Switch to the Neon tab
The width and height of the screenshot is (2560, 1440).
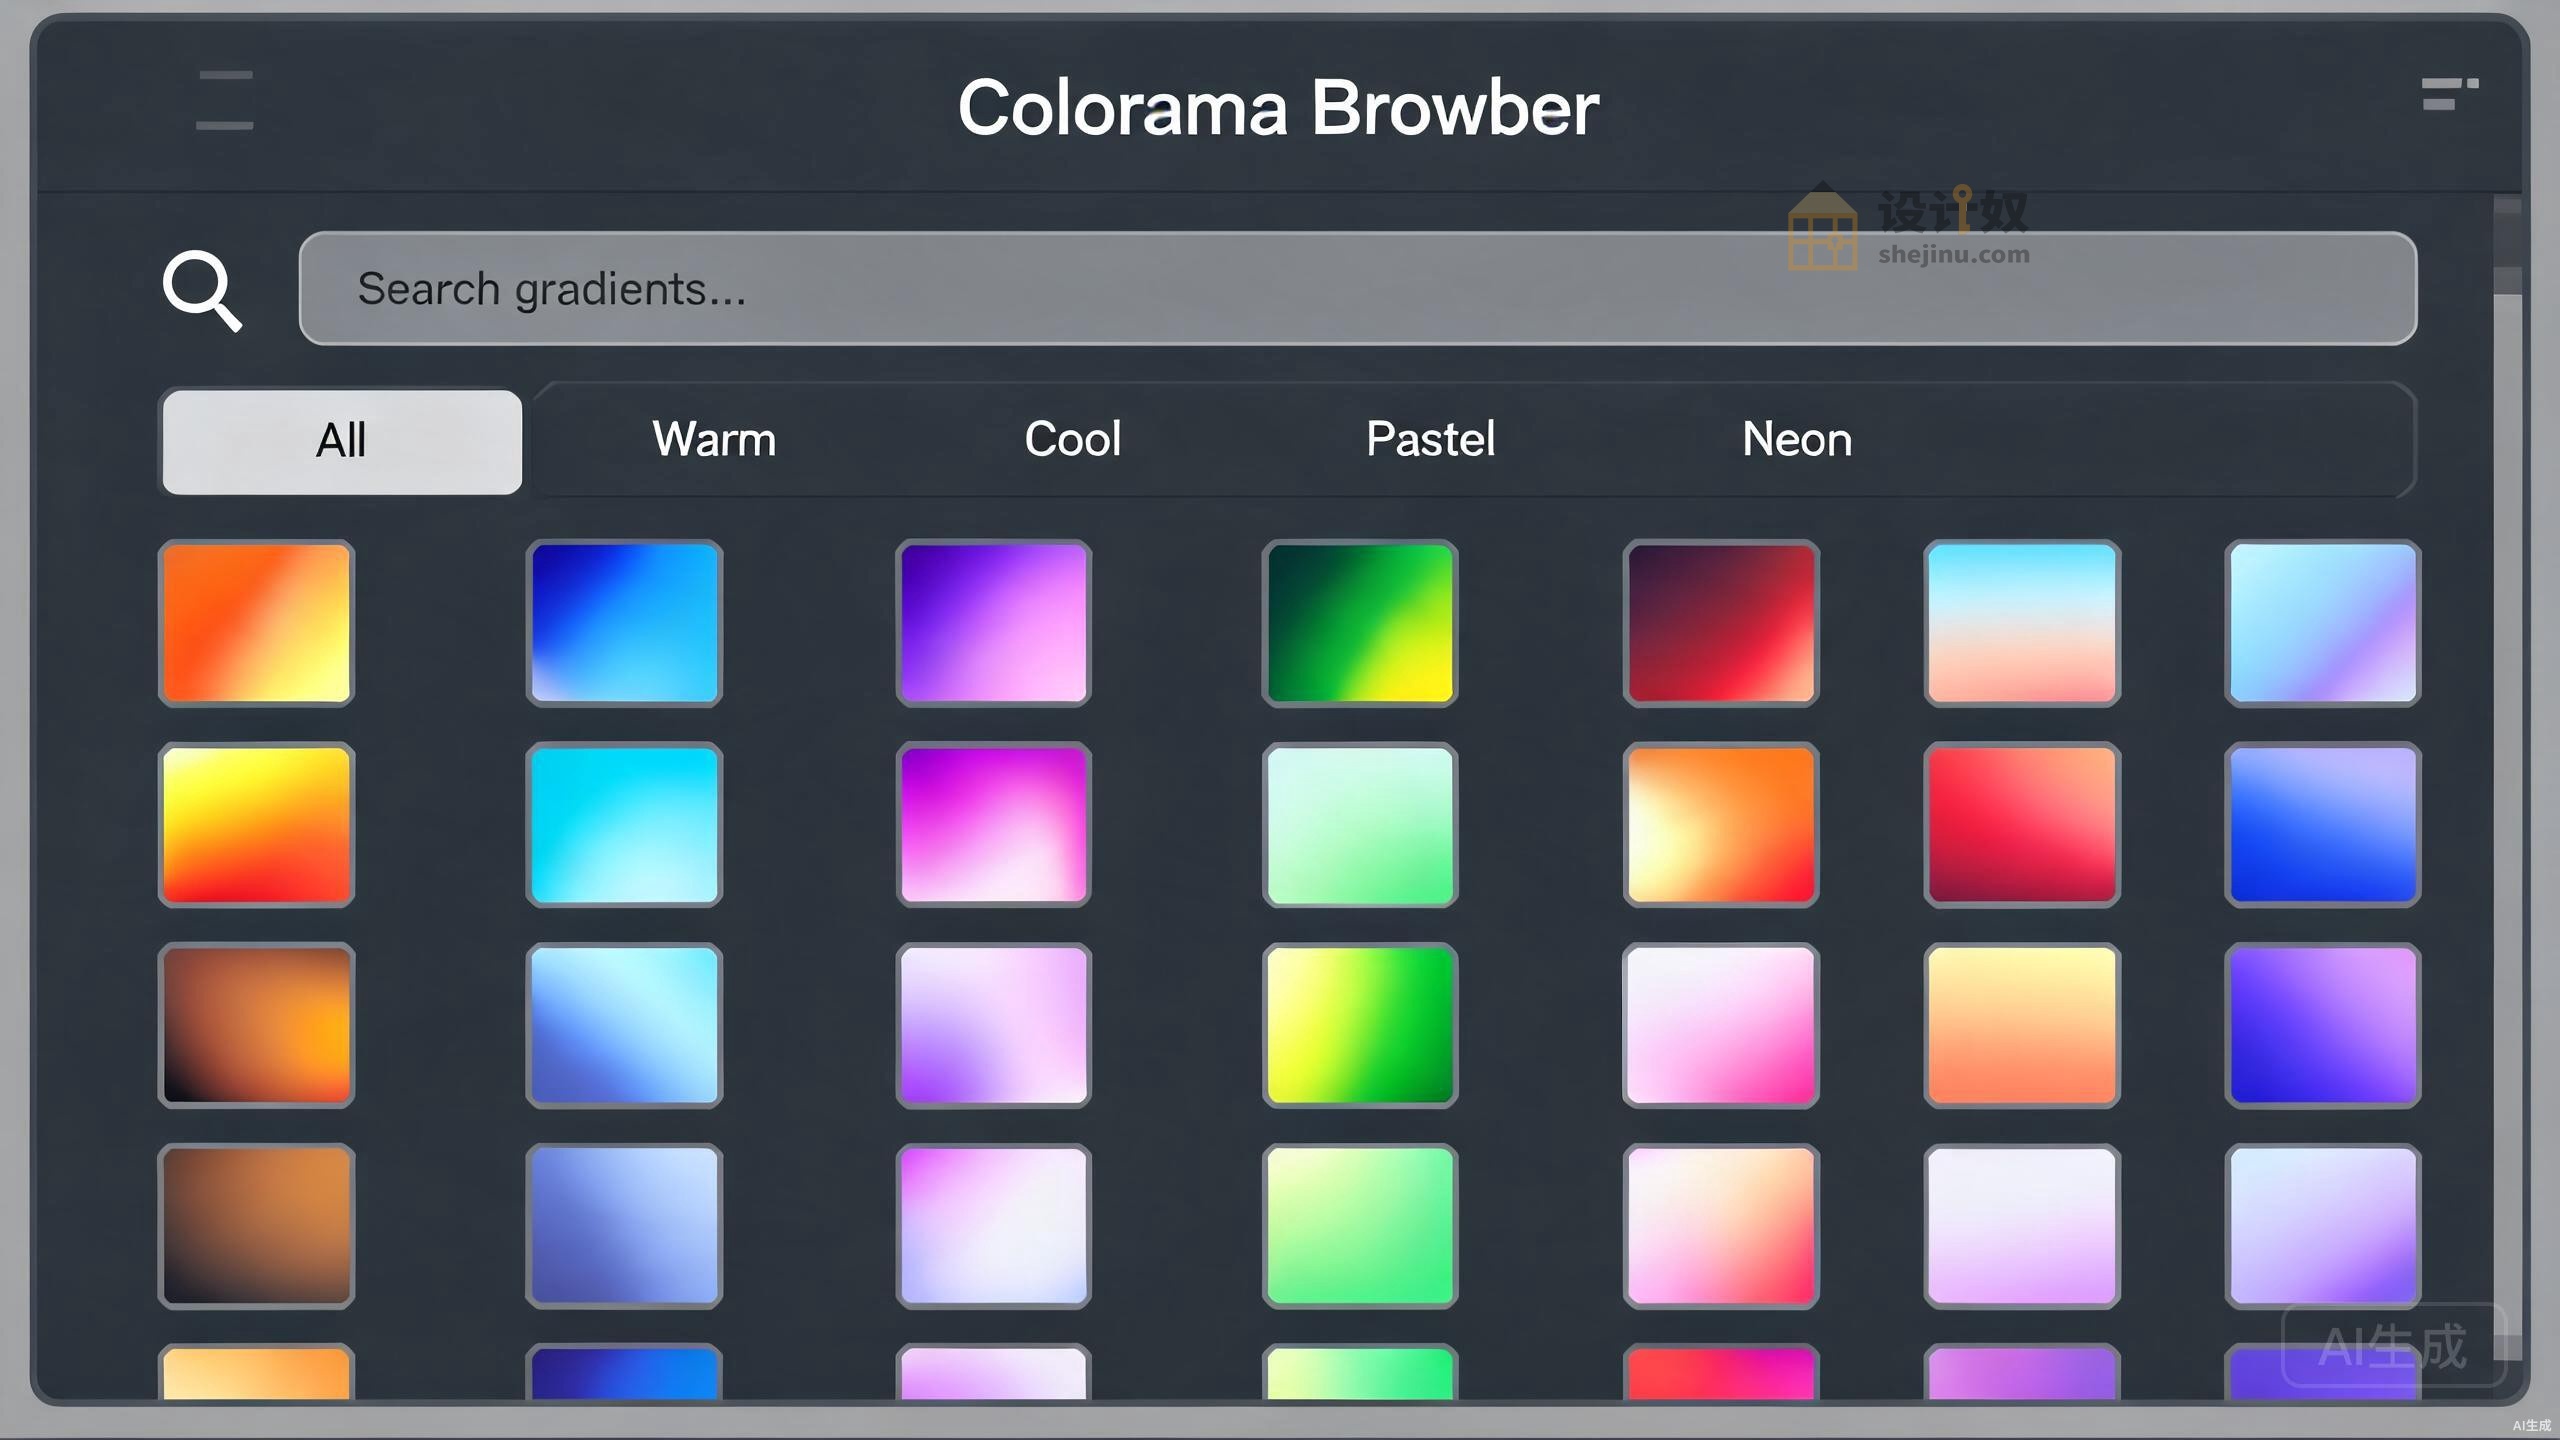(x=1797, y=439)
